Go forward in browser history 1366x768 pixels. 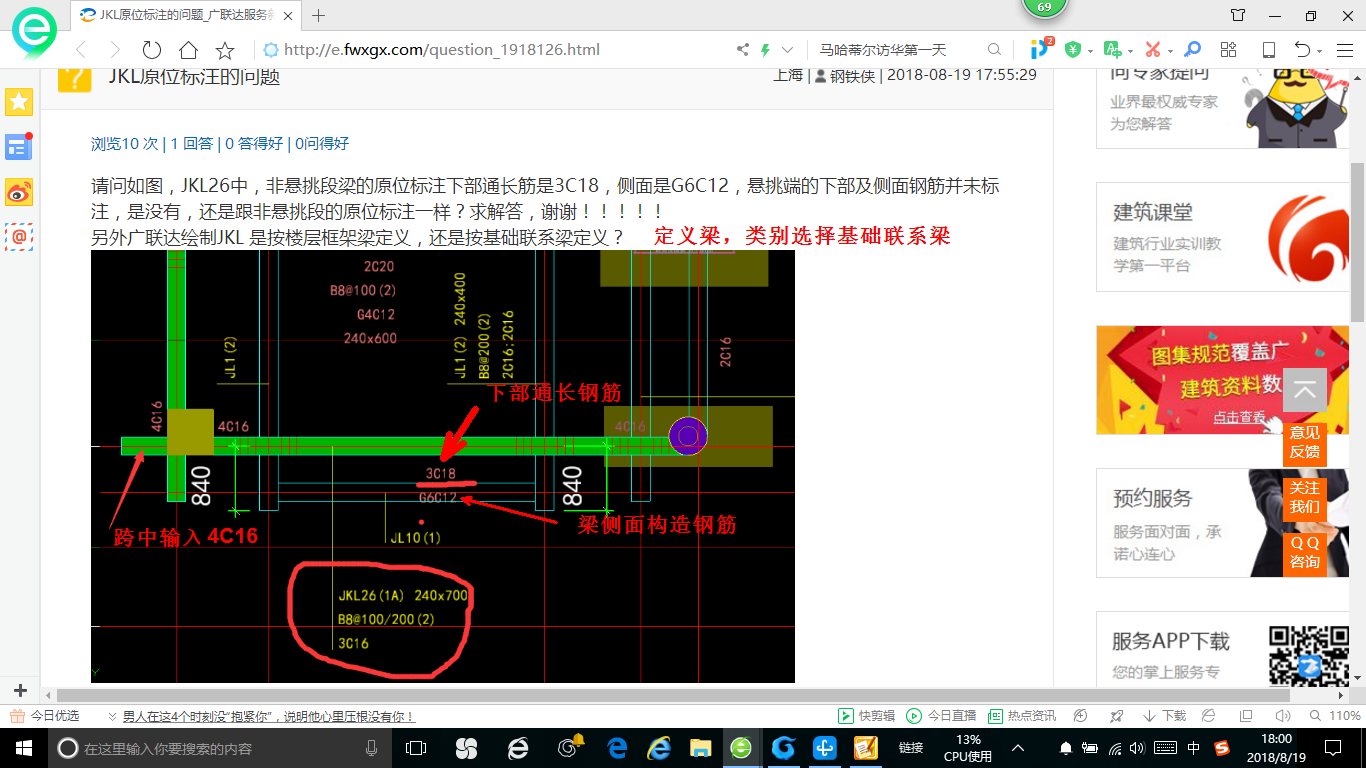[x=115, y=49]
